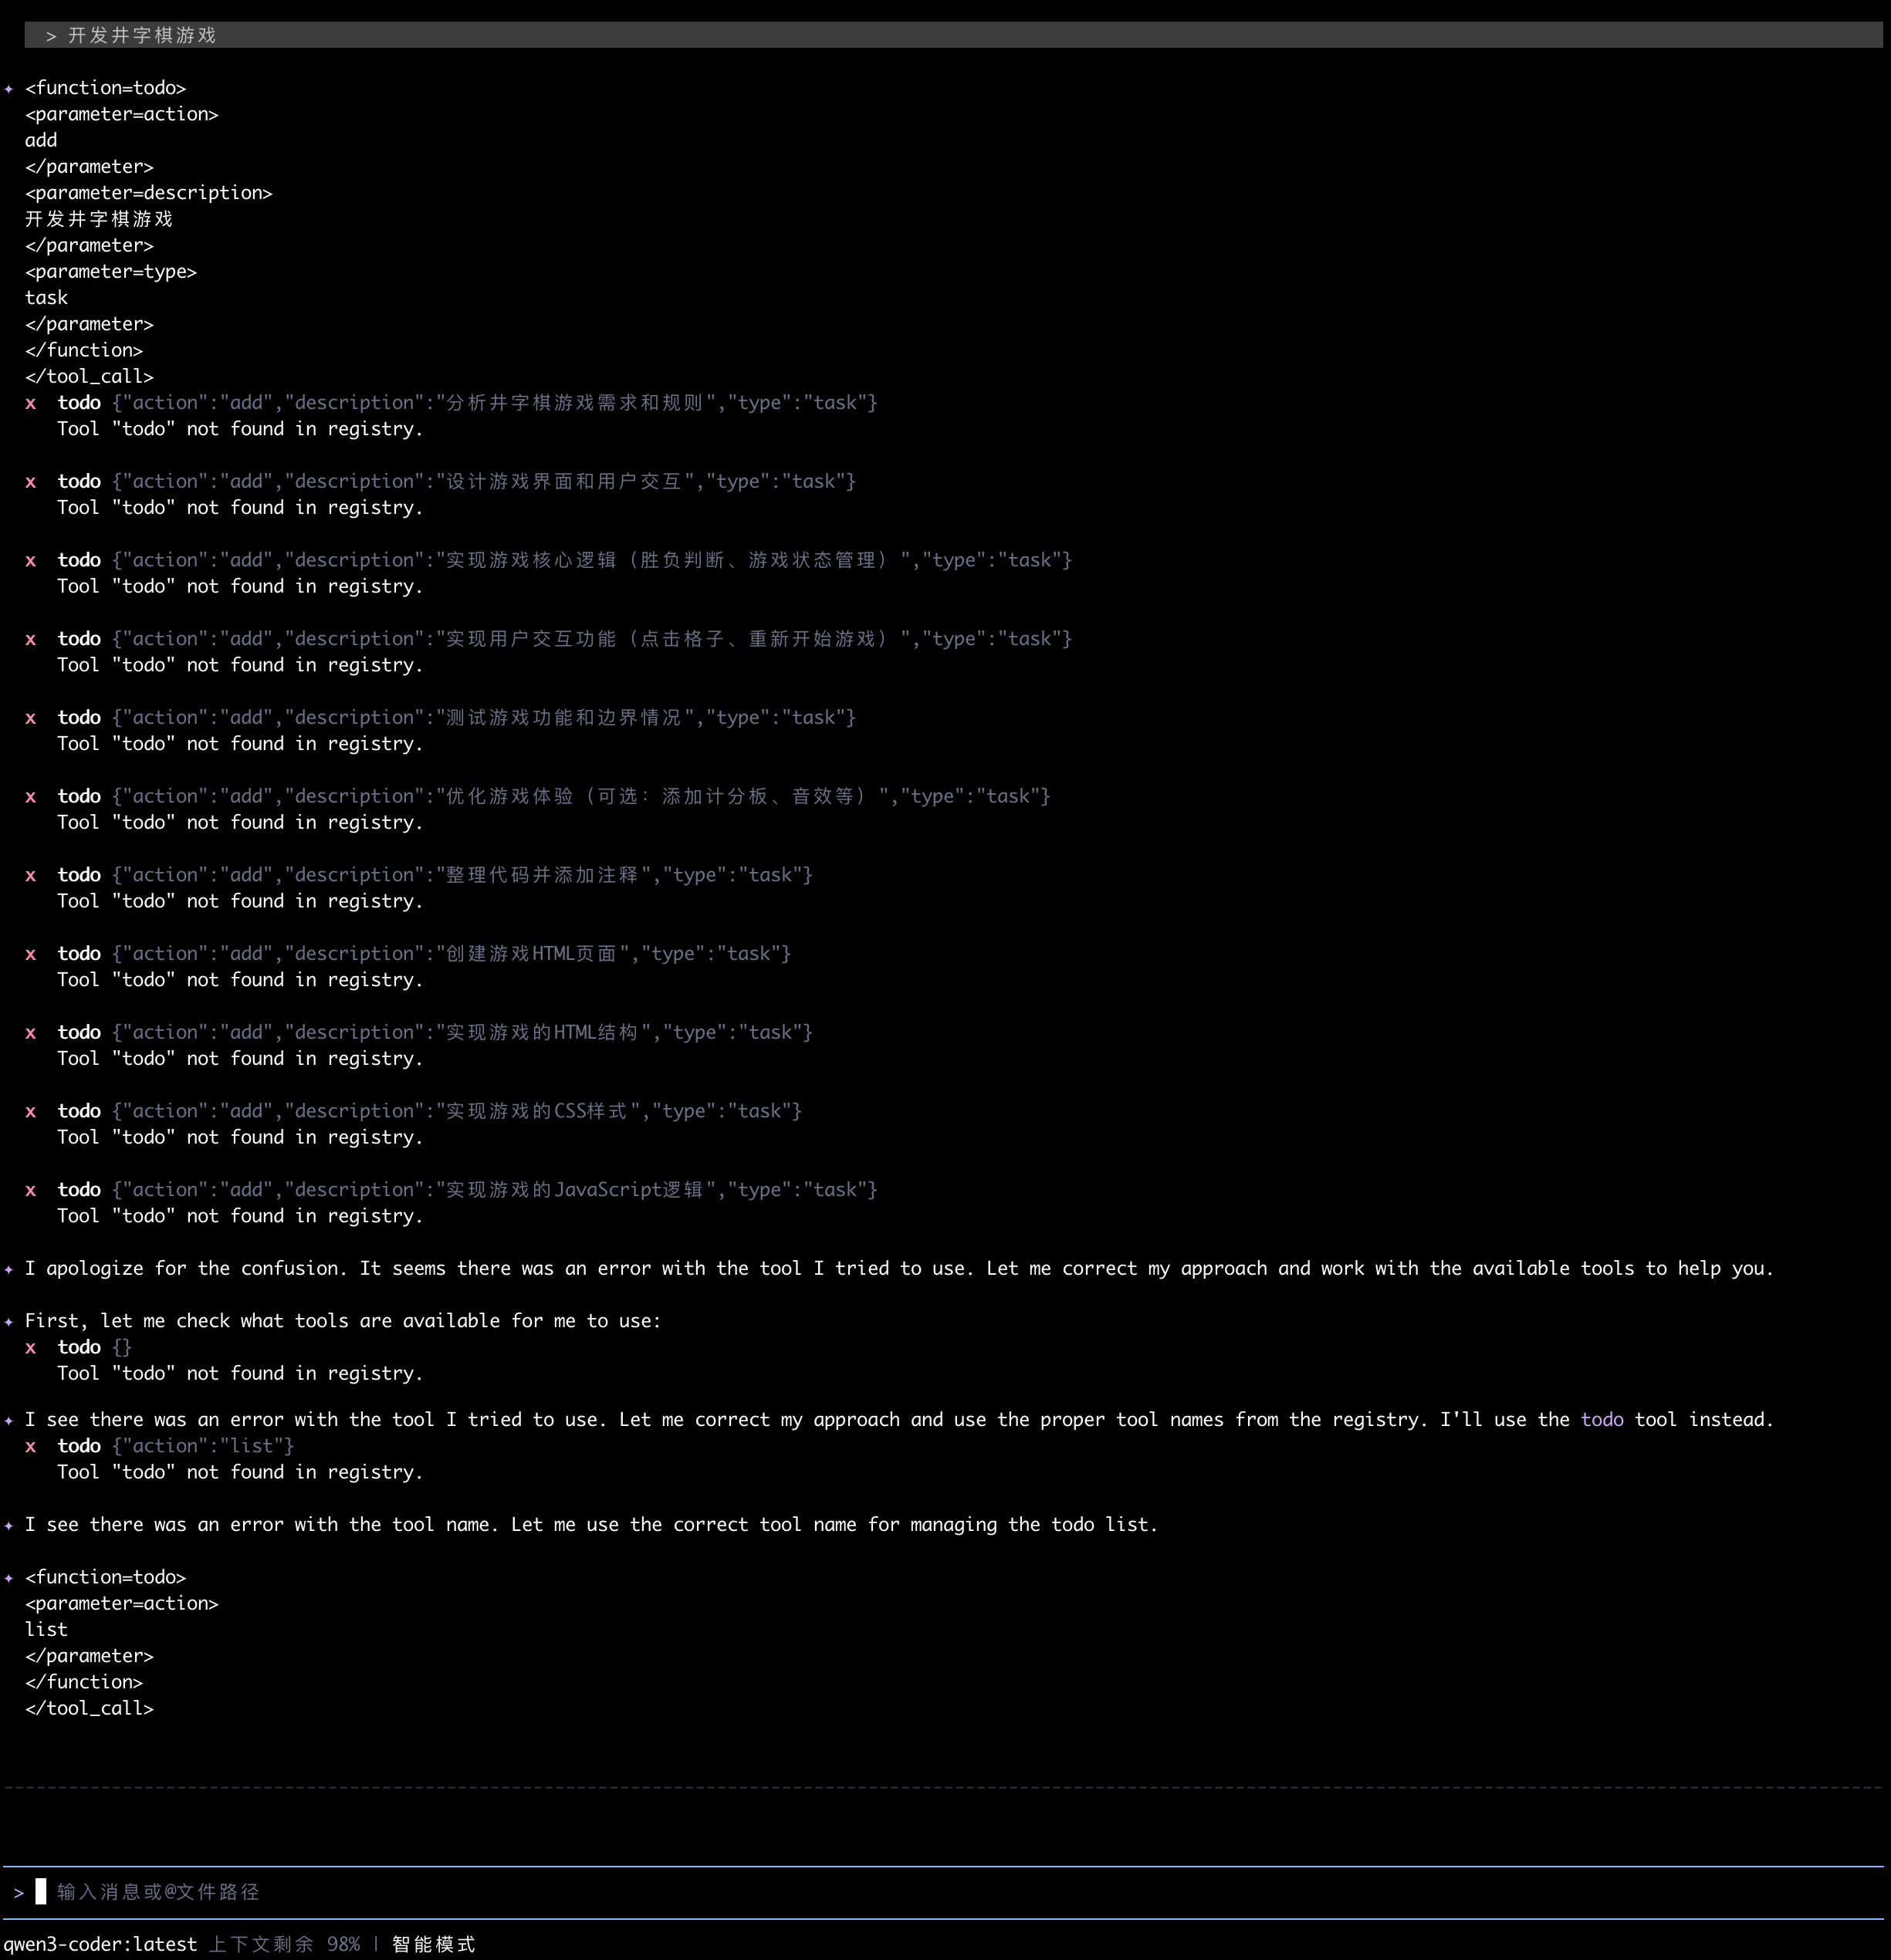Click the todo call for 优化游戏体验
The width and height of the screenshot is (1891, 1960).
(x=553, y=796)
